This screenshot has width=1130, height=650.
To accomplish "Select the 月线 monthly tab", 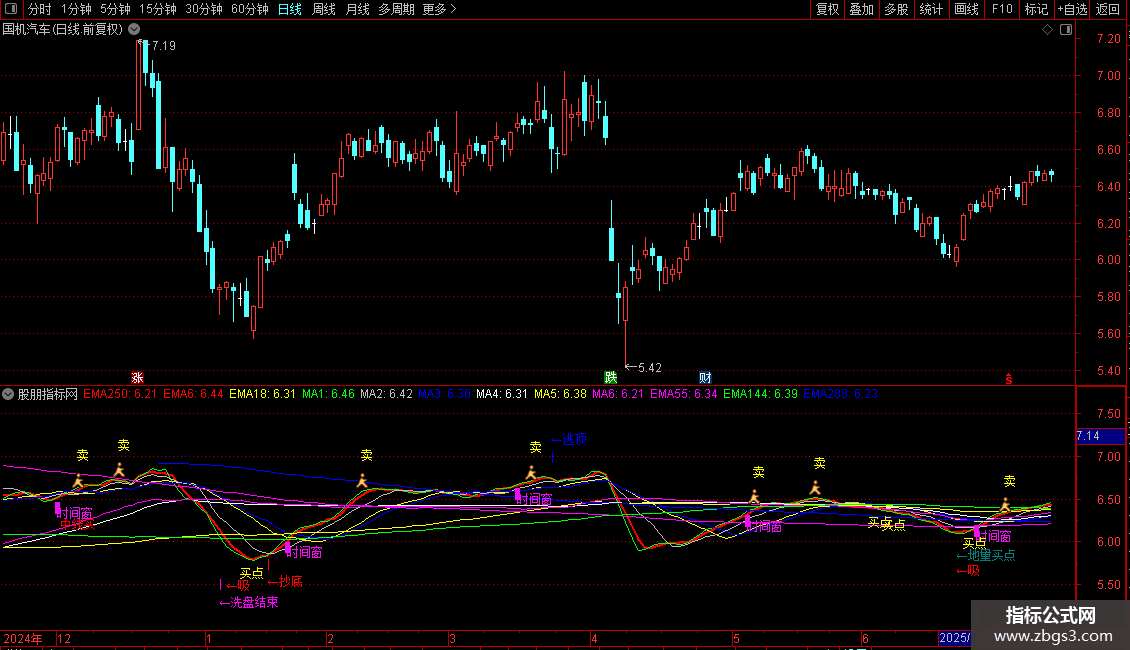I will [357, 9].
